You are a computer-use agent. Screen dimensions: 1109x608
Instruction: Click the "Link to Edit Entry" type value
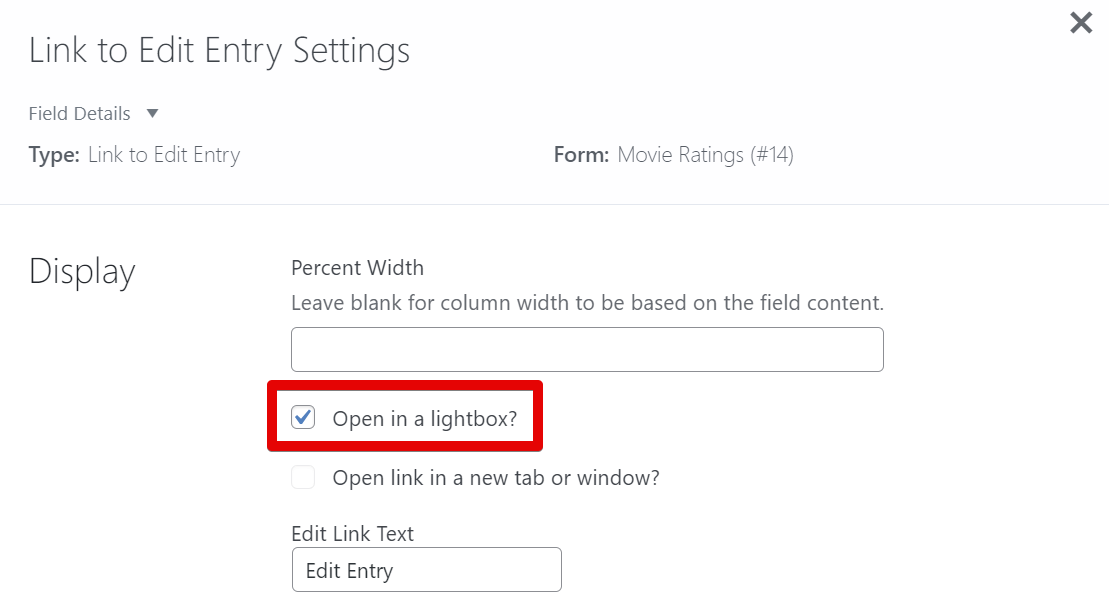[x=164, y=155]
